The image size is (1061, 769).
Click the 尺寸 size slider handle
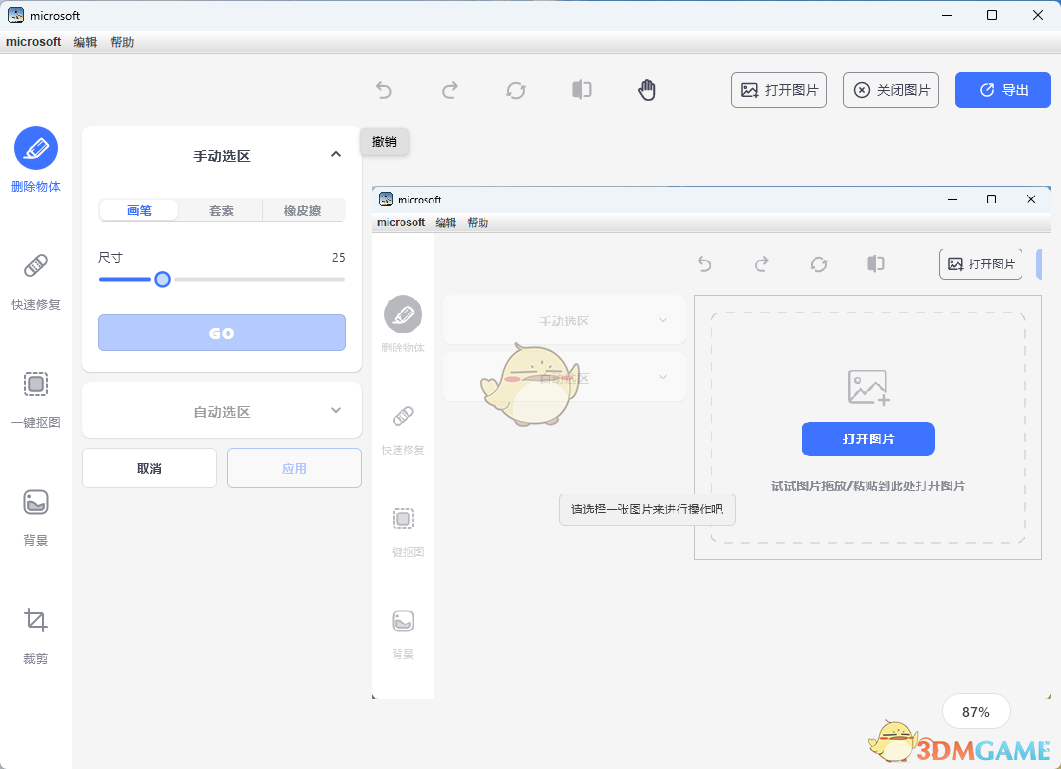tap(162, 279)
